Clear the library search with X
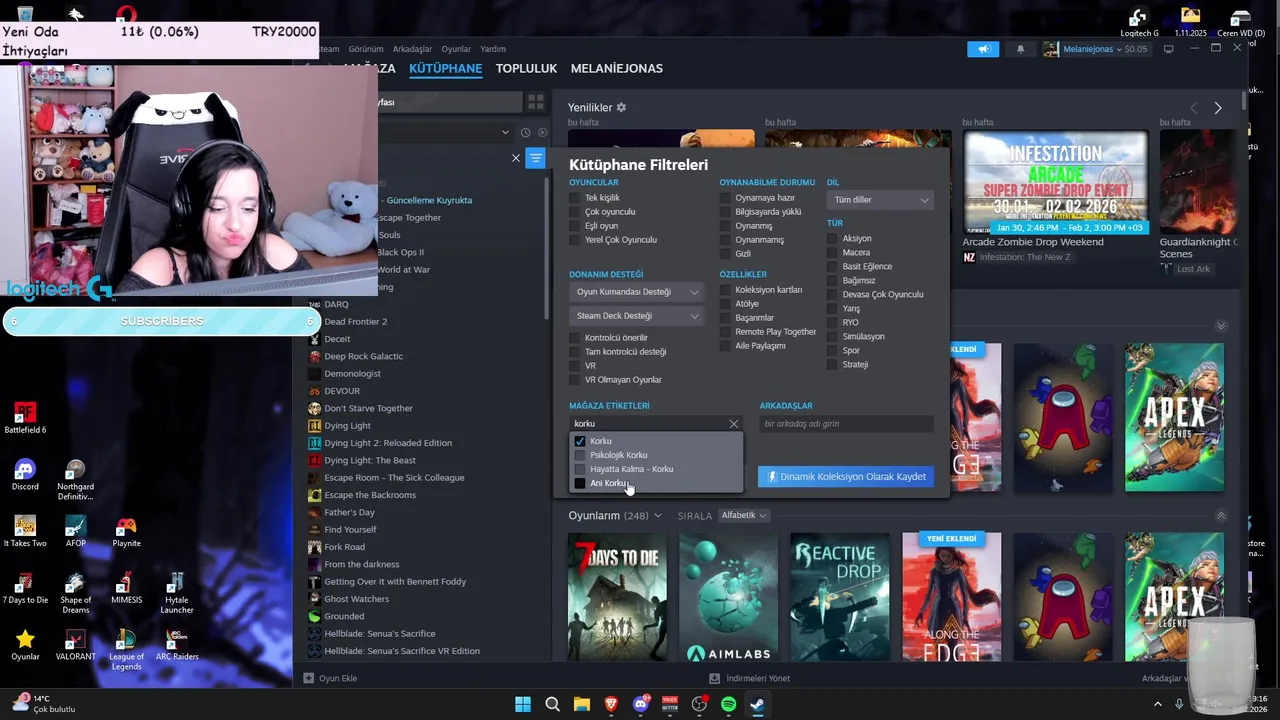This screenshot has height=720, width=1280. click(x=516, y=158)
